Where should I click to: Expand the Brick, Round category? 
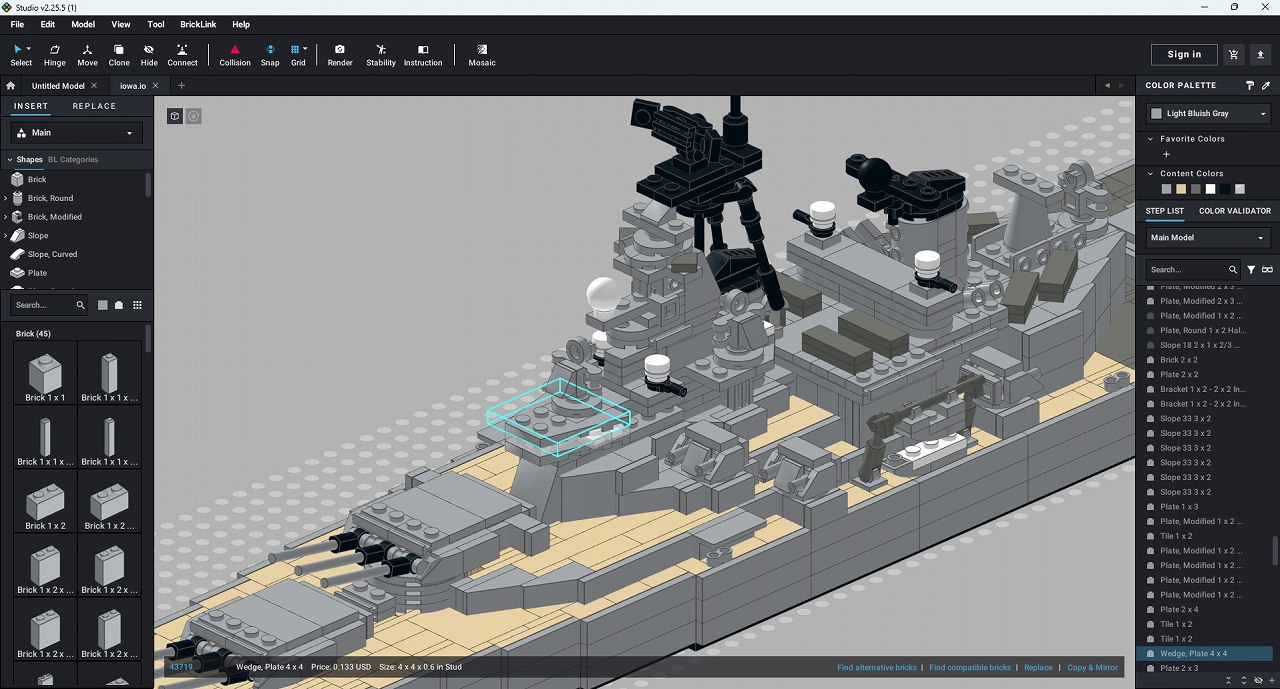[x=7, y=198]
